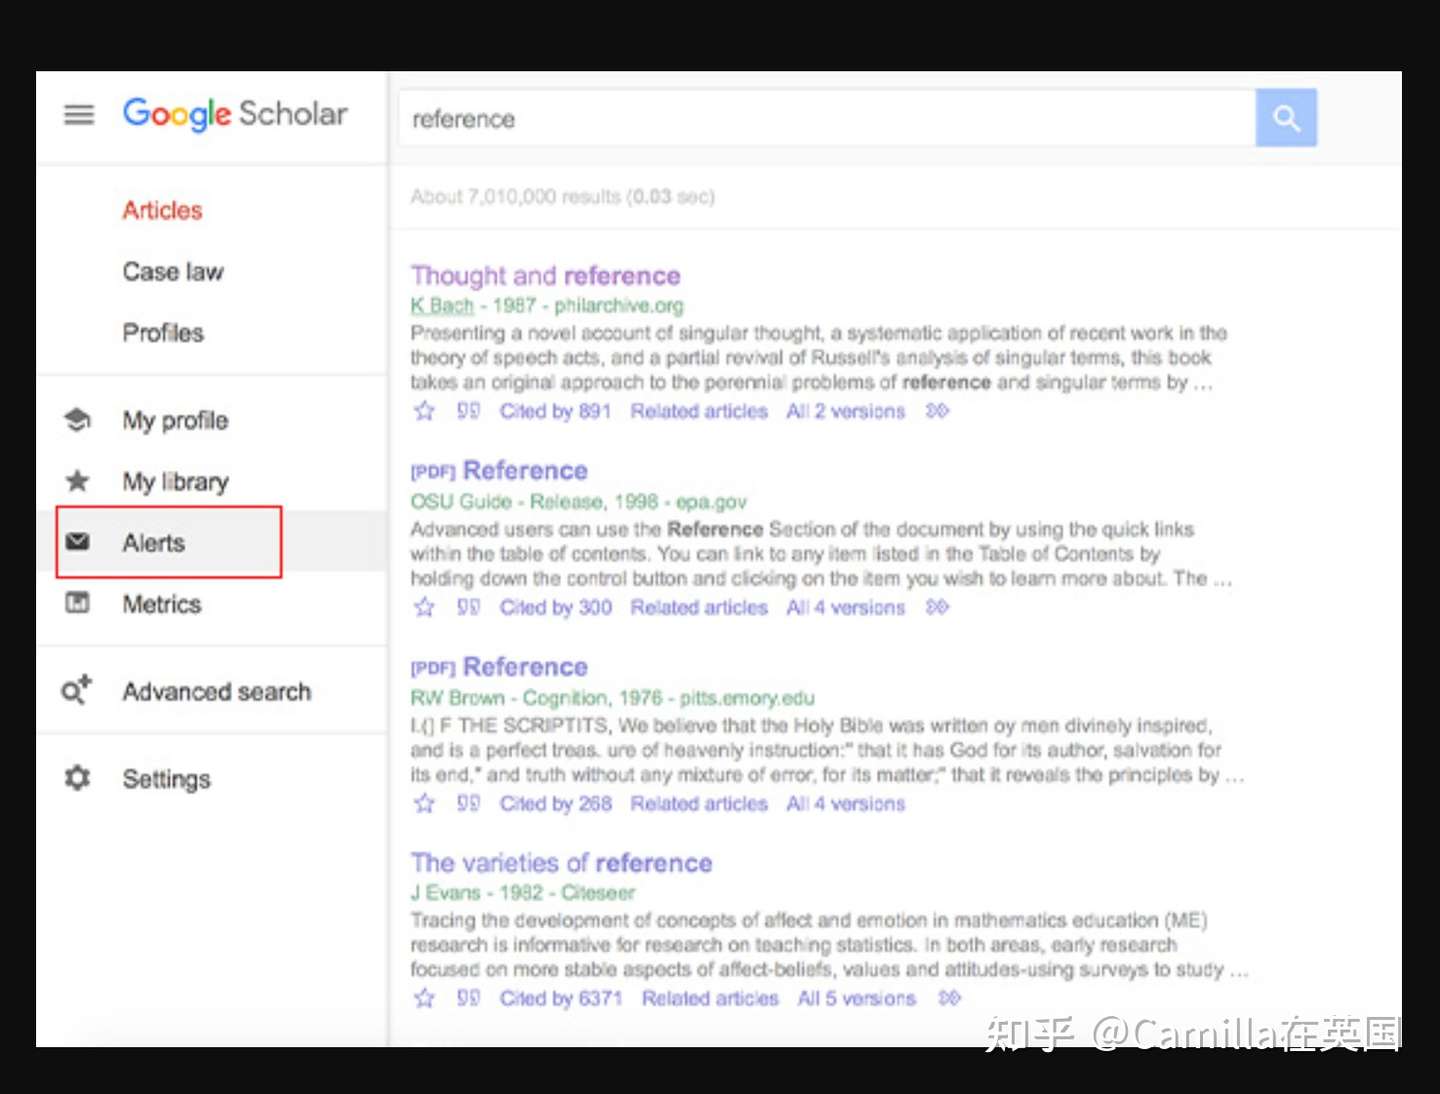Open 'Thought and reference' article title
The width and height of the screenshot is (1440, 1094).
tap(545, 275)
